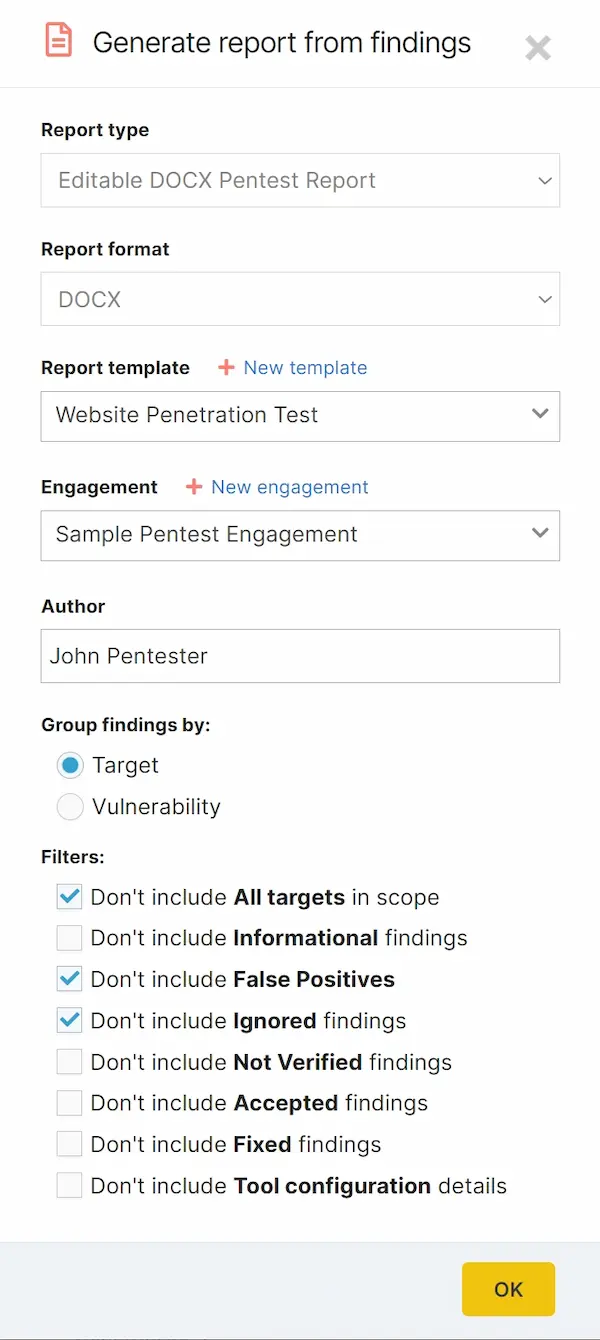Click the Author field containing John Pentester

300,656
